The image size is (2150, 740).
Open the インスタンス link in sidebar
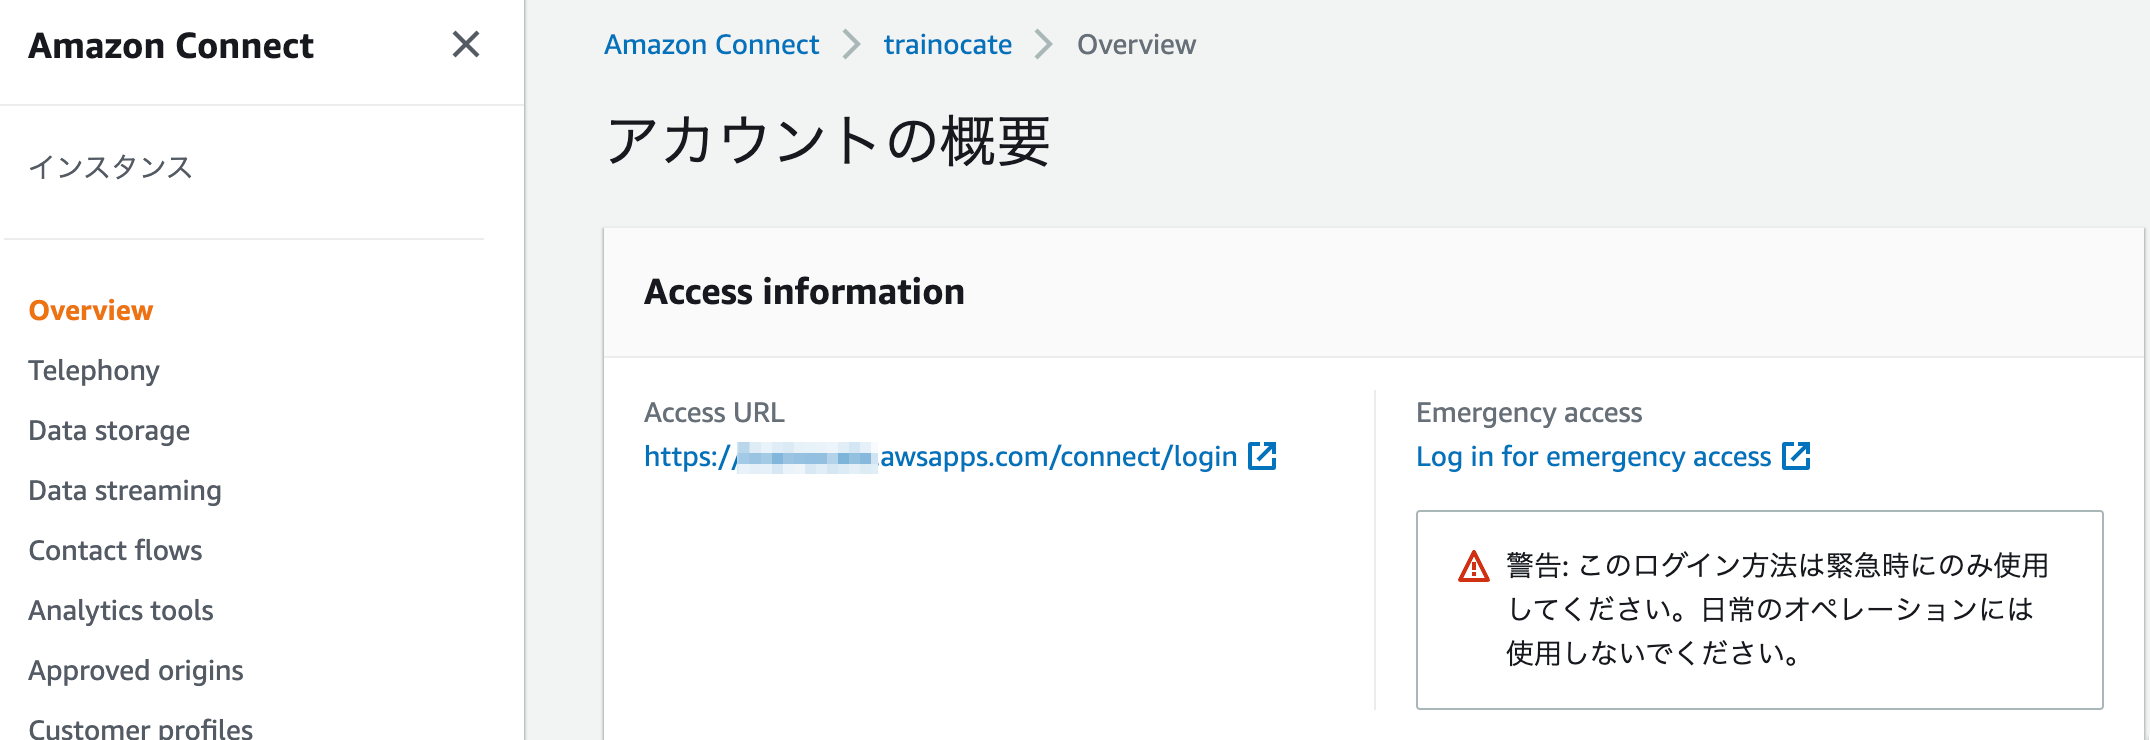click(110, 167)
